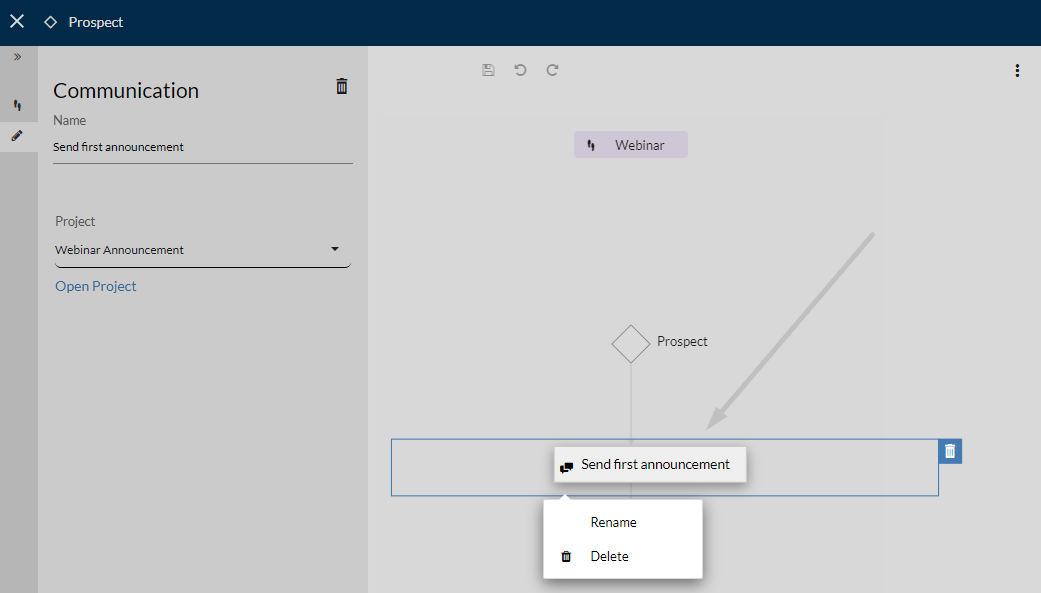Image resolution: width=1041 pixels, height=593 pixels.
Task: Follow the Open Project link
Action: pyautogui.click(x=96, y=286)
